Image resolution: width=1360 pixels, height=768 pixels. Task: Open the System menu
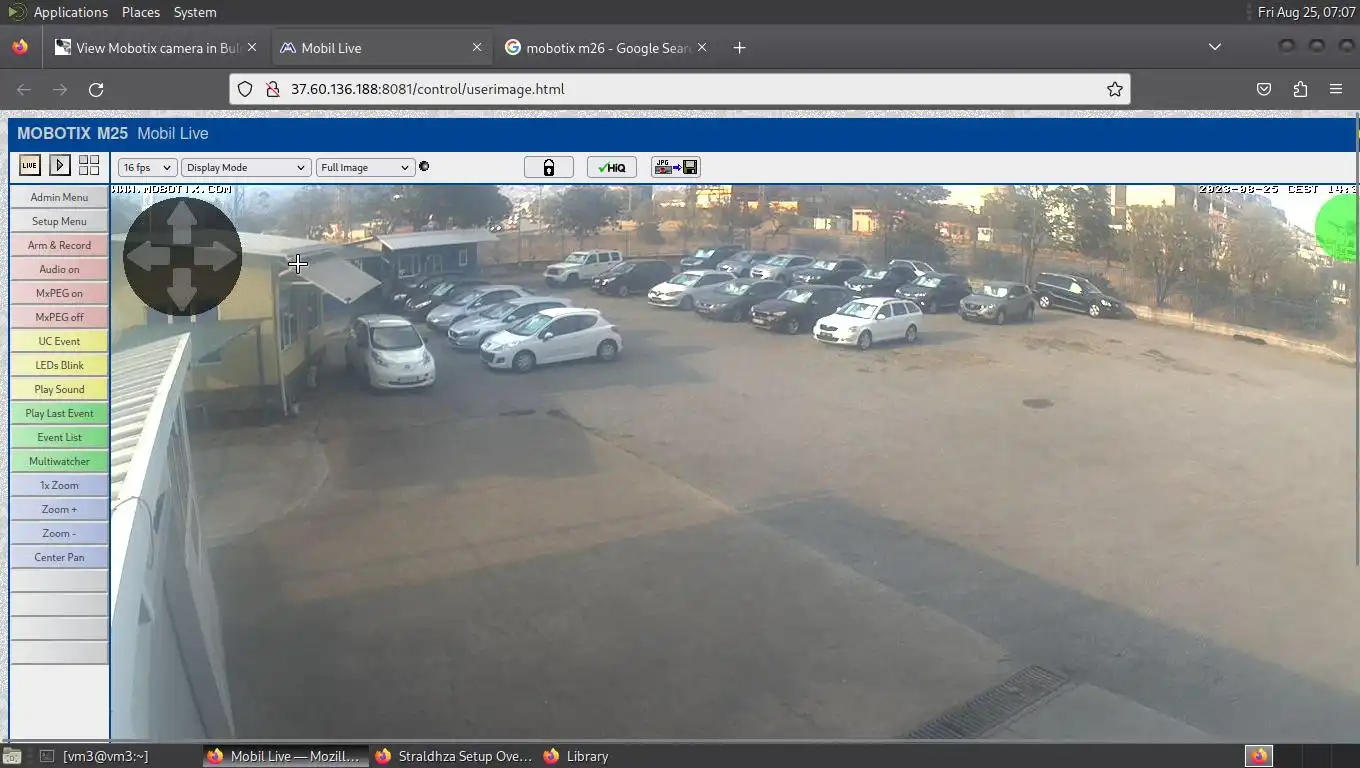click(x=195, y=12)
